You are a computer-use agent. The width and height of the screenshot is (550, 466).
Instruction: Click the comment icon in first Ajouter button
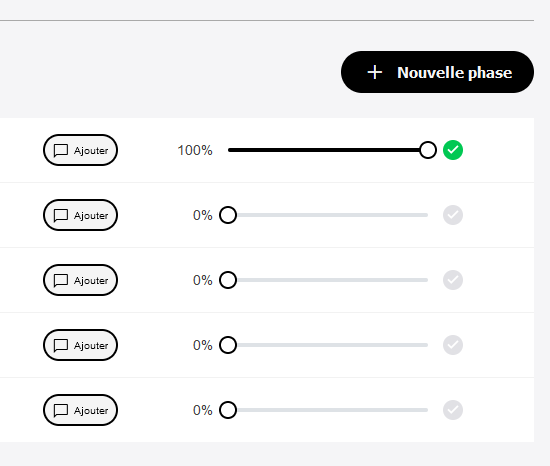pyautogui.click(x=61, y=150)
